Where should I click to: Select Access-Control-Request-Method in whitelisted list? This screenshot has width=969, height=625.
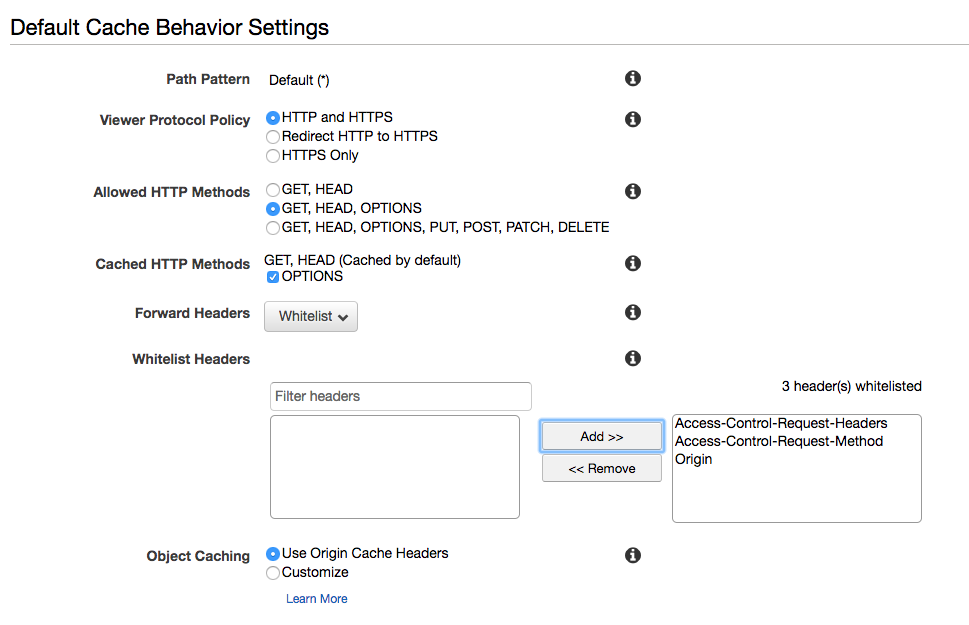779,441
